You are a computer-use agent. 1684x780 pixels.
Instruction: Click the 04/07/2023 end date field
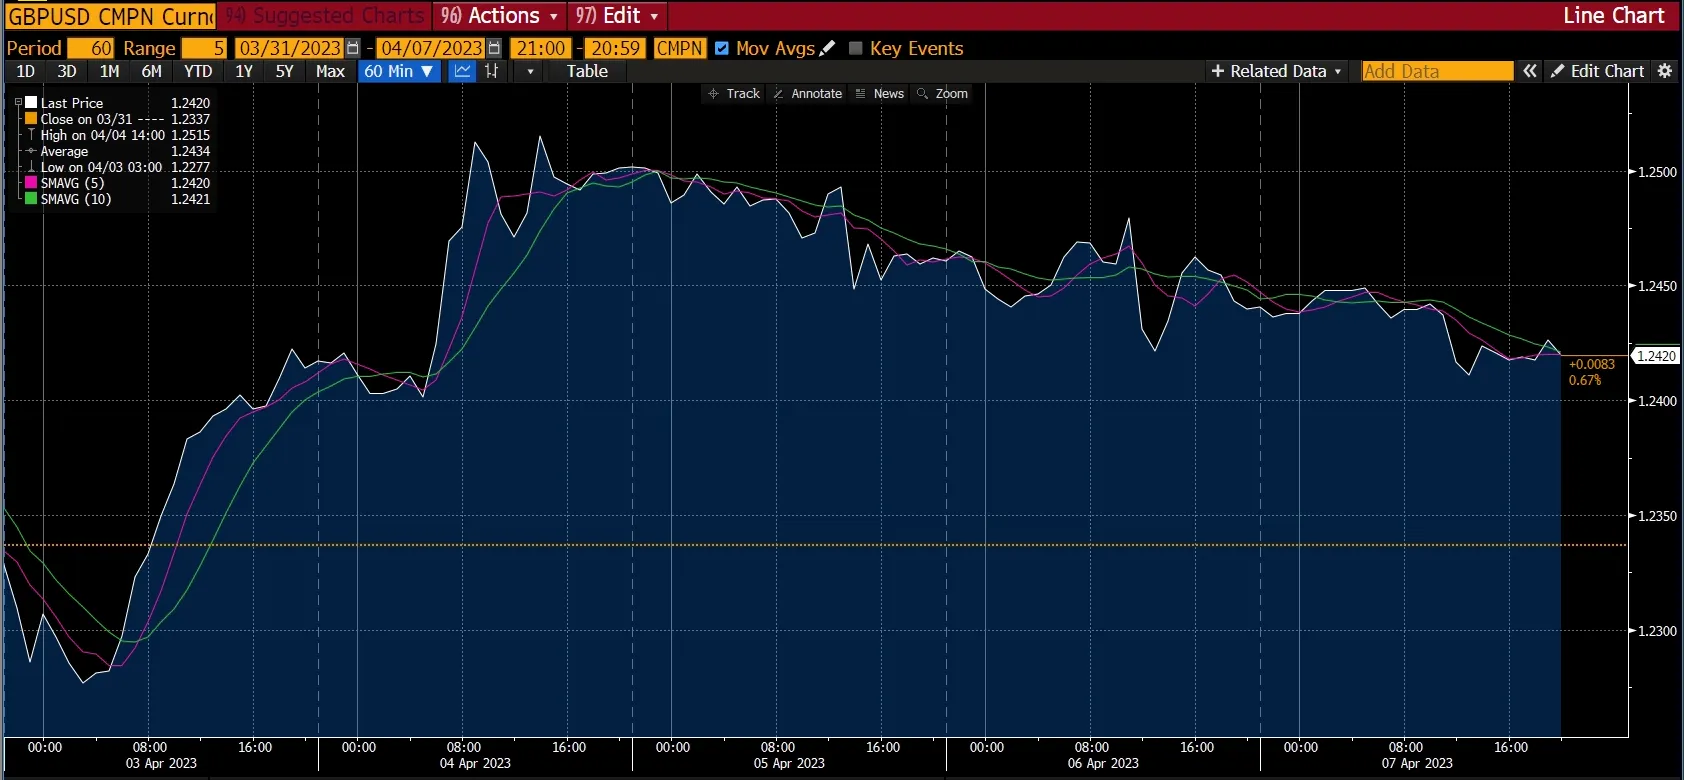coord(432,48)
